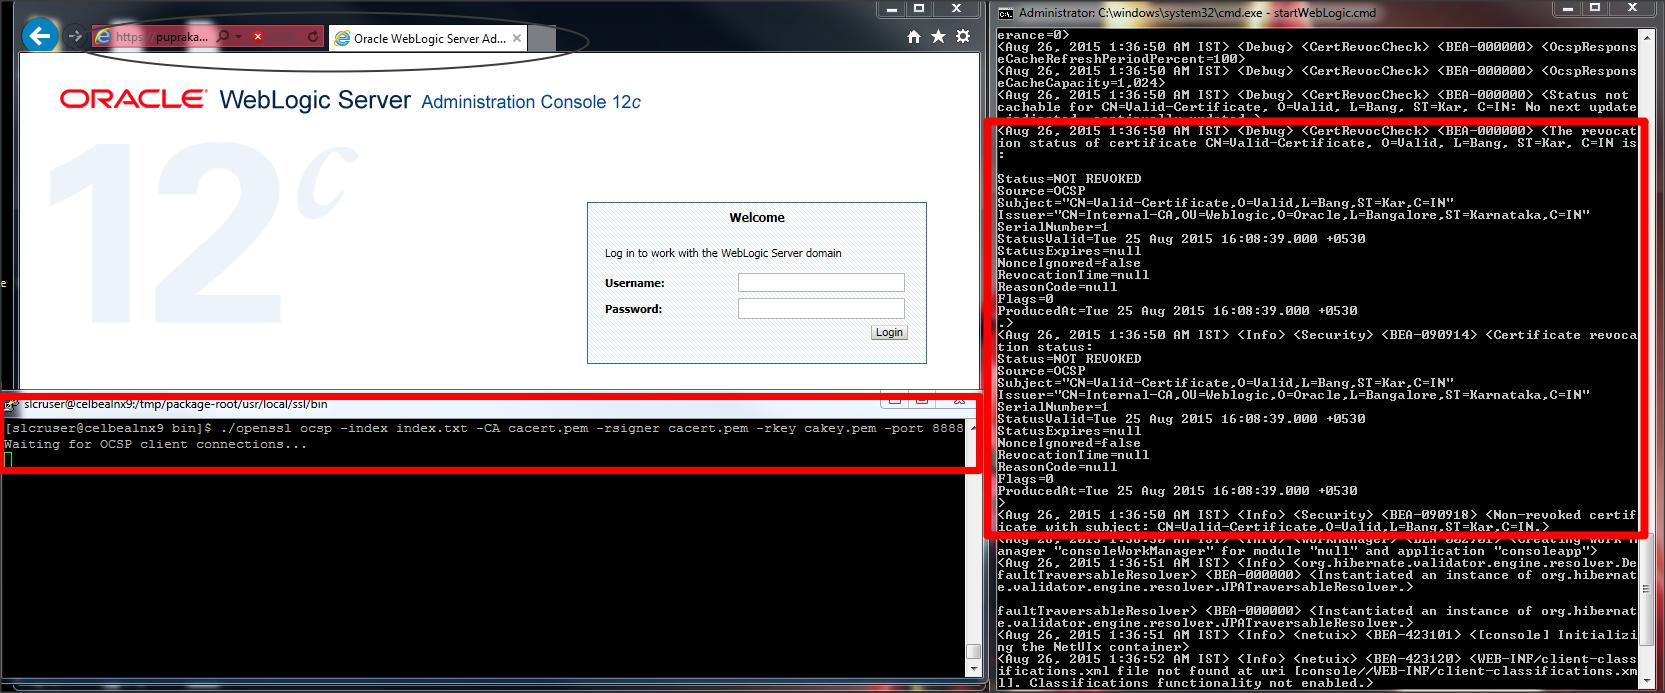Click the terminal scrollbar thumb
This screenshot has height=693, width=1665.
coord(973,651)
